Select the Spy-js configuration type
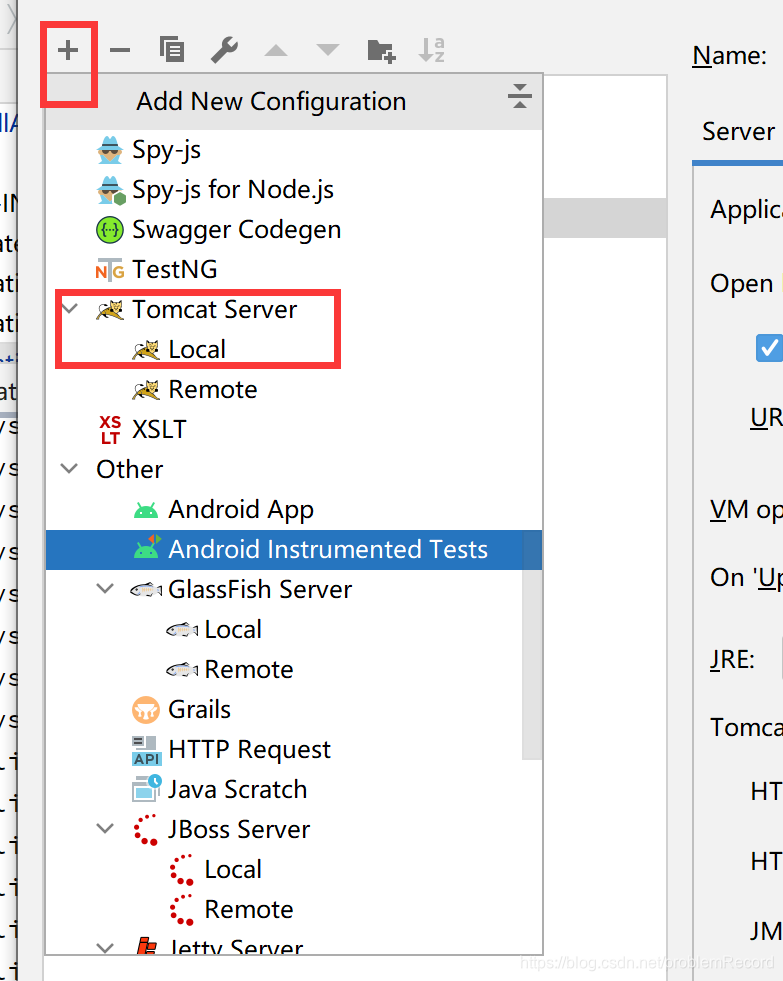 point(294,150)
